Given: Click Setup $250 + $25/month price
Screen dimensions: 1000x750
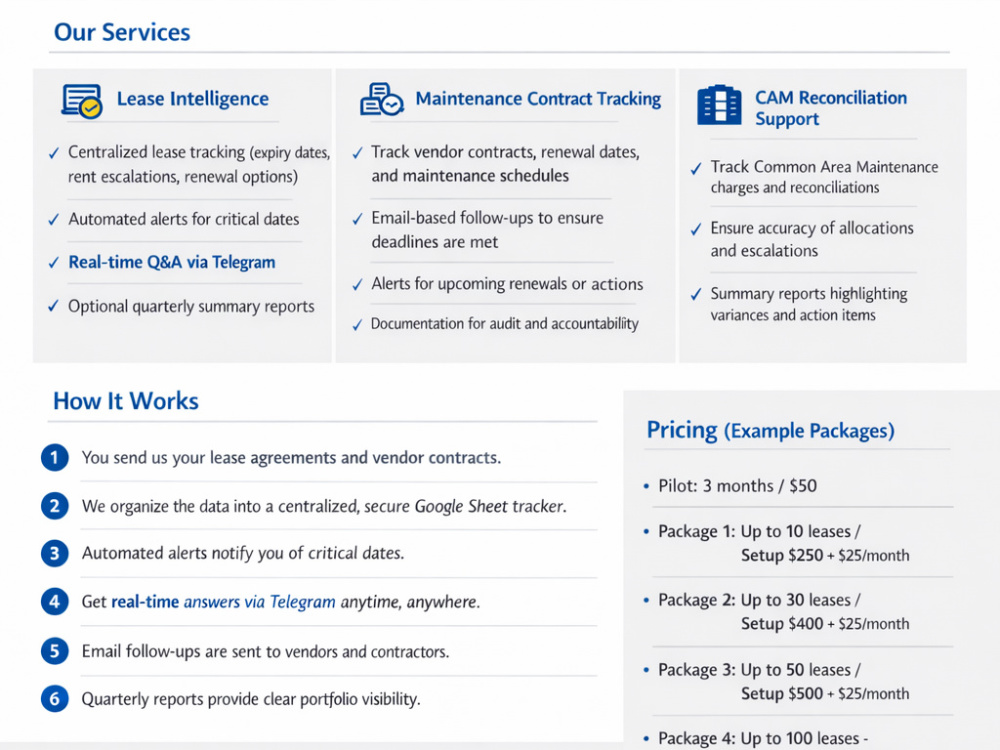Looking at the screenshot, I should coord(825,555).
